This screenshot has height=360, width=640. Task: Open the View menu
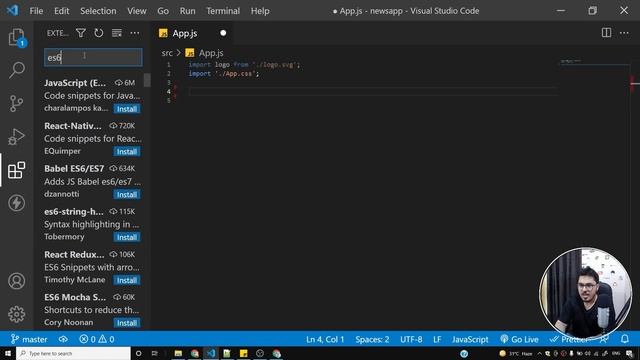(137, 11)
